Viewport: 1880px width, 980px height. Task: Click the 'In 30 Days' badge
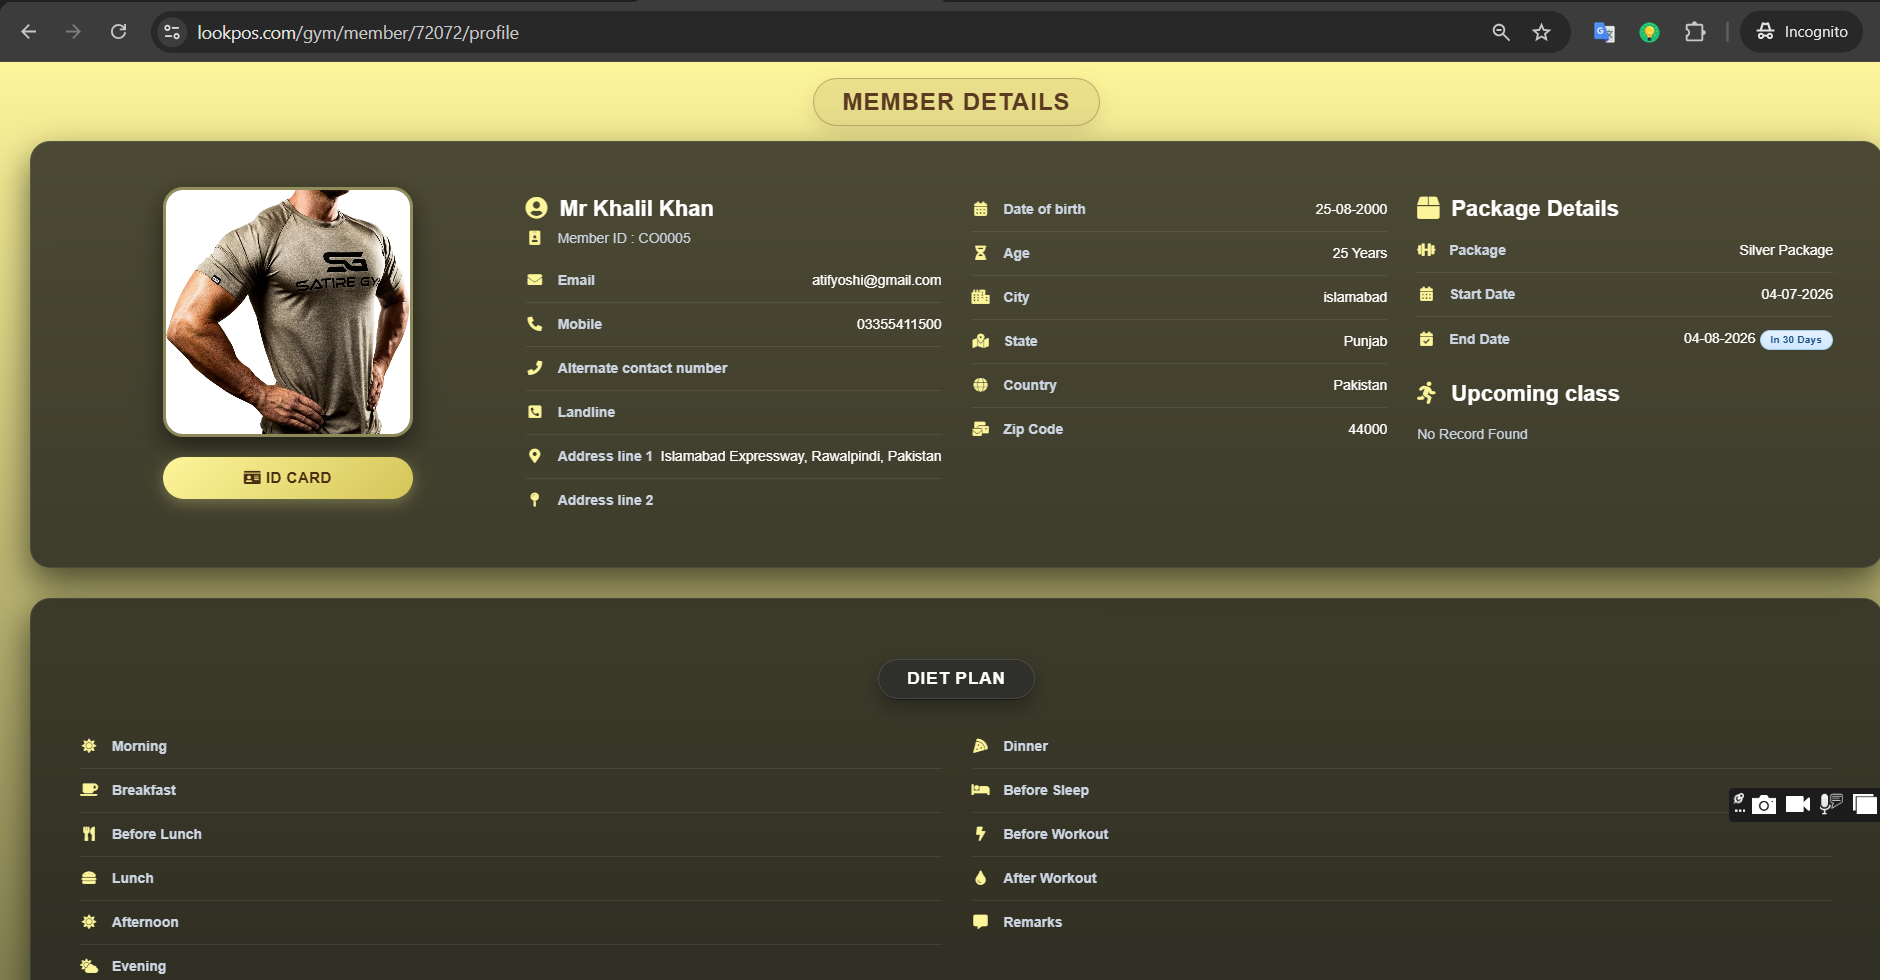(1796, 340)
